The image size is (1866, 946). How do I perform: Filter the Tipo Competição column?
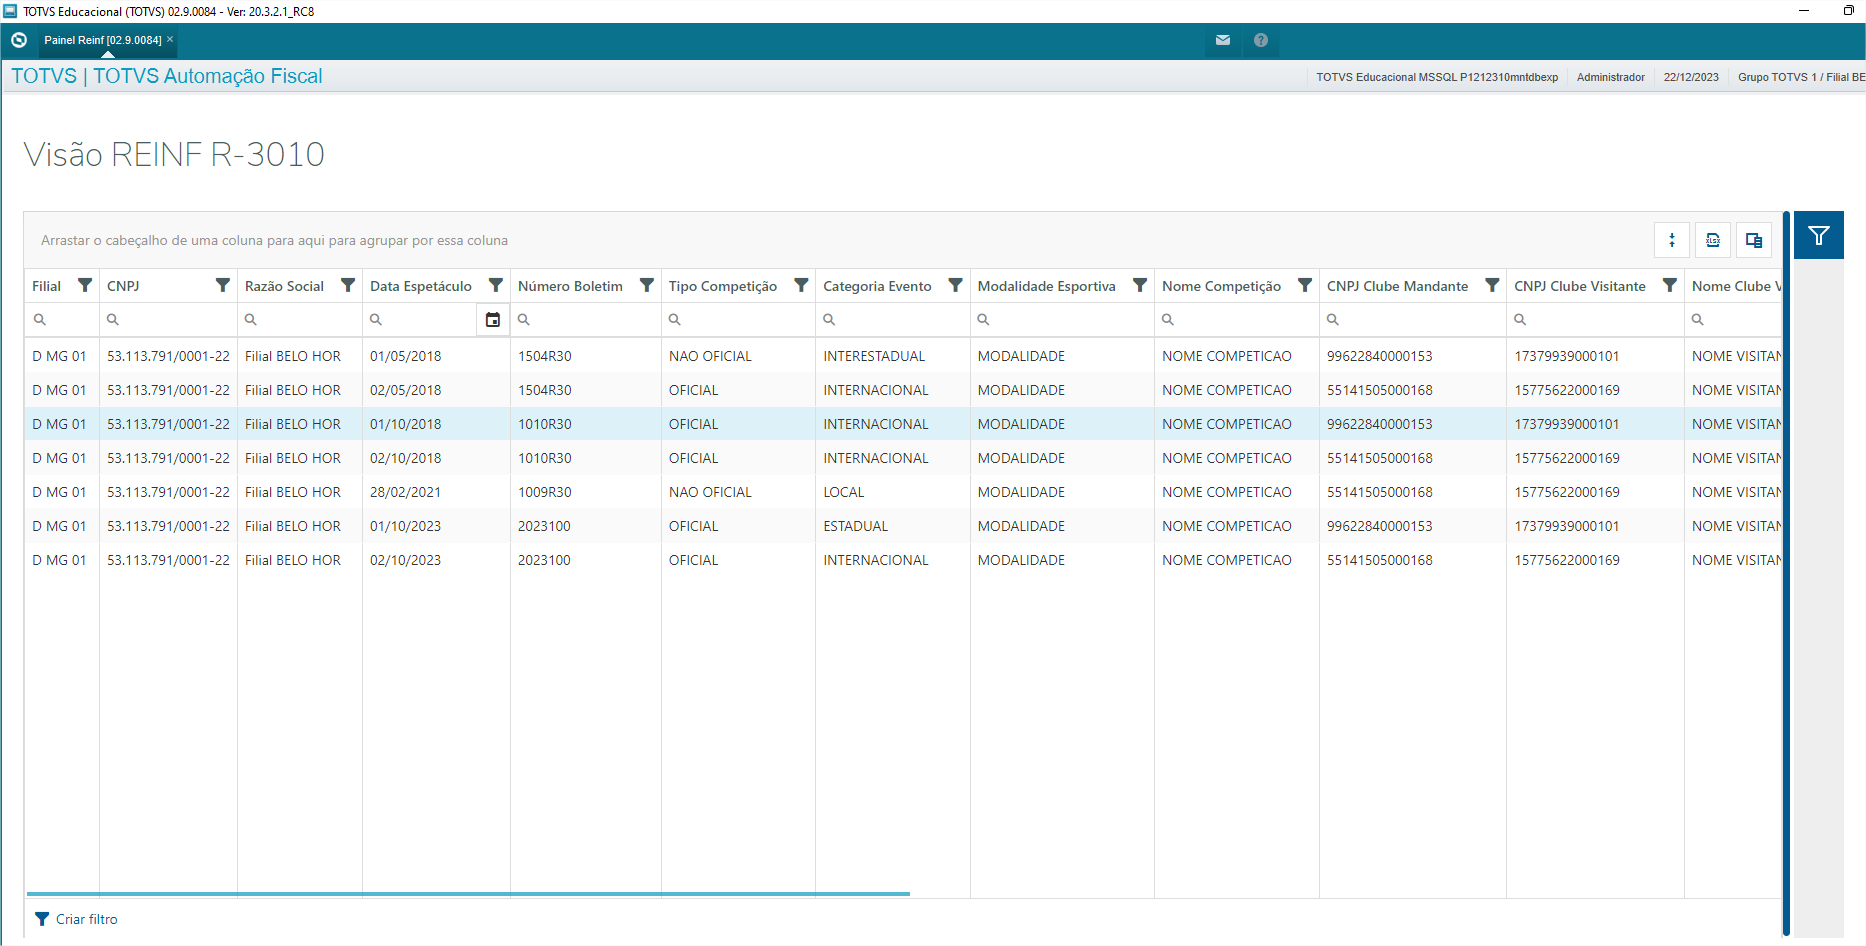[801, 285]
